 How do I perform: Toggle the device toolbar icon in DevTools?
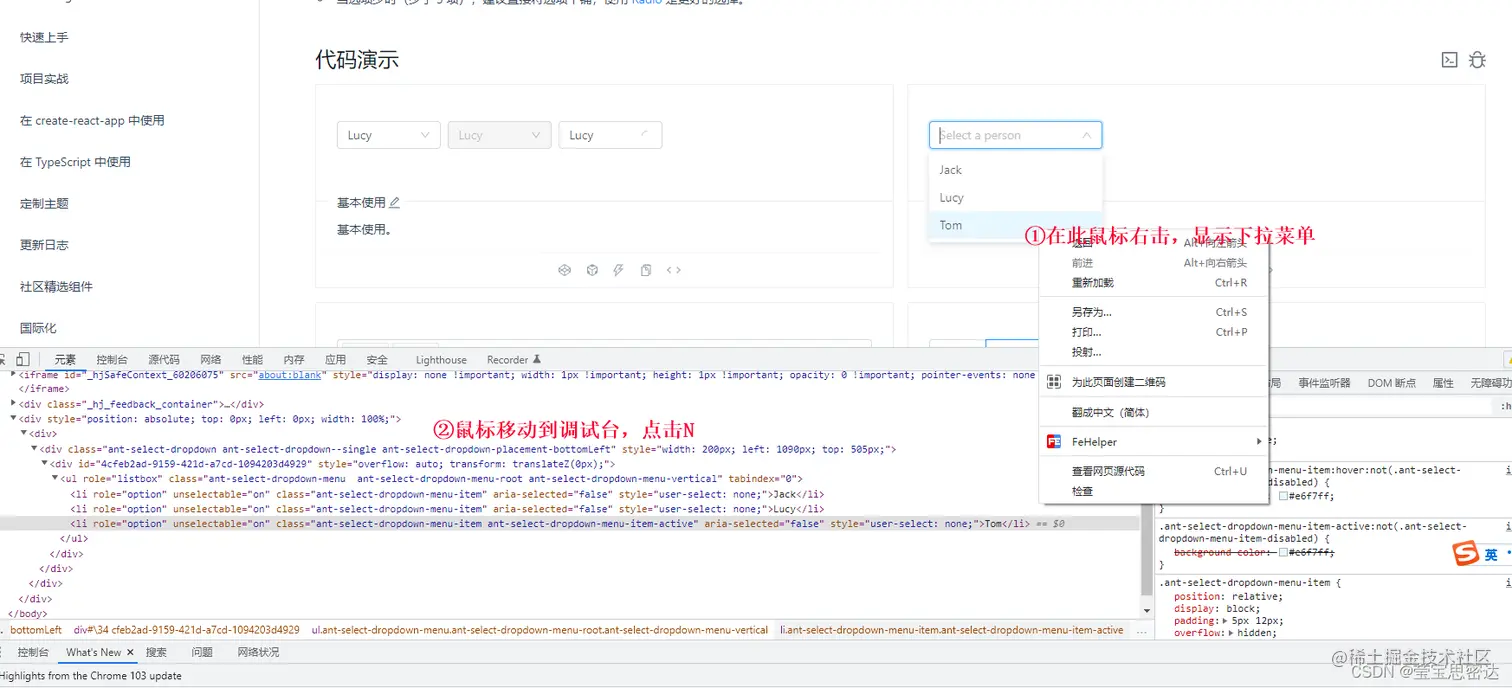click(x=22, y=359)
